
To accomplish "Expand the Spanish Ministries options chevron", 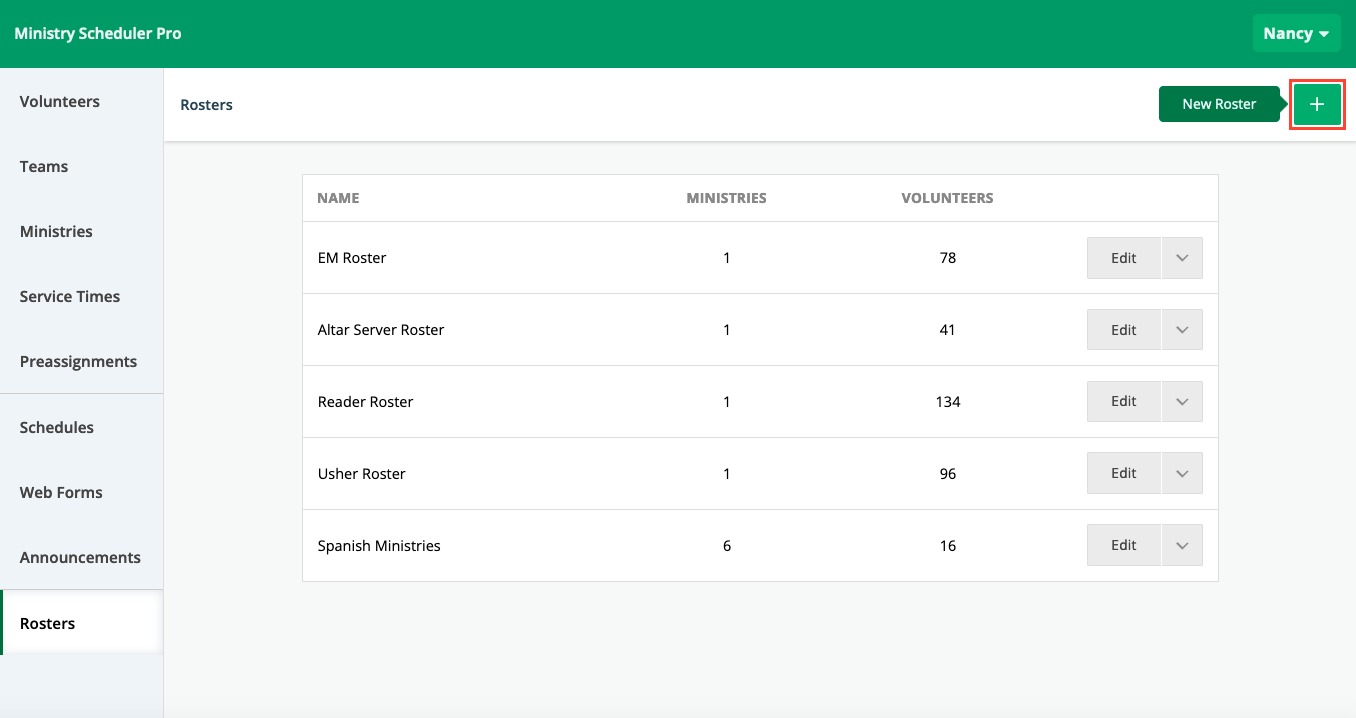I will click(x=1182, y=546).
